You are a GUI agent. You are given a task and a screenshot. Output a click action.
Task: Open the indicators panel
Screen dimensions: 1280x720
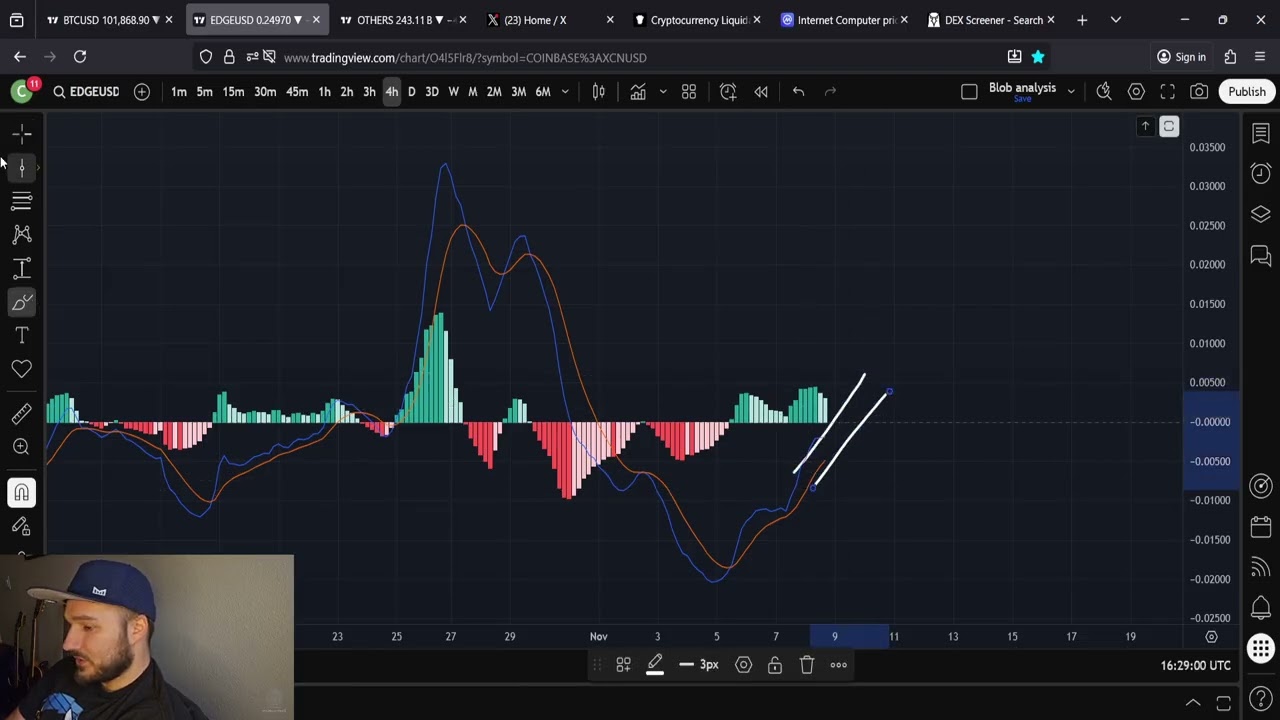click(x=637, y=92)
